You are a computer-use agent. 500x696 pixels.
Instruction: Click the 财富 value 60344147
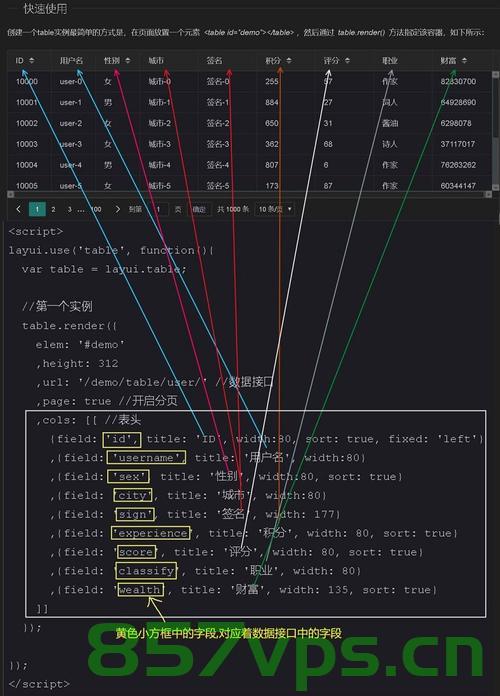pos(458,186)
